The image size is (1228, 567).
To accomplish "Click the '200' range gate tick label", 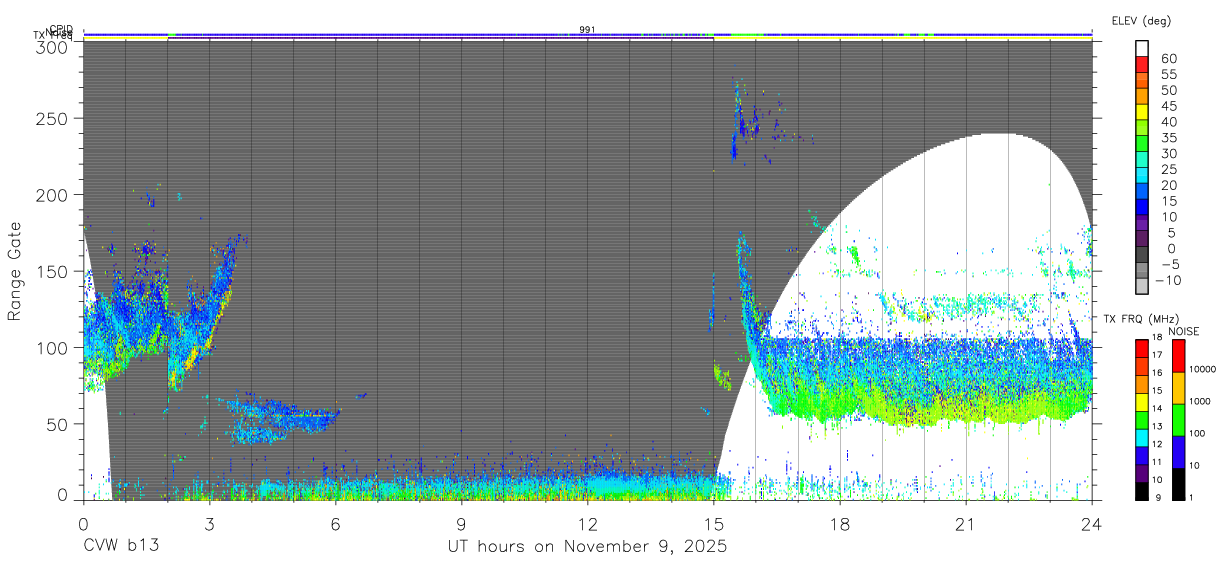I will point(52,195).
